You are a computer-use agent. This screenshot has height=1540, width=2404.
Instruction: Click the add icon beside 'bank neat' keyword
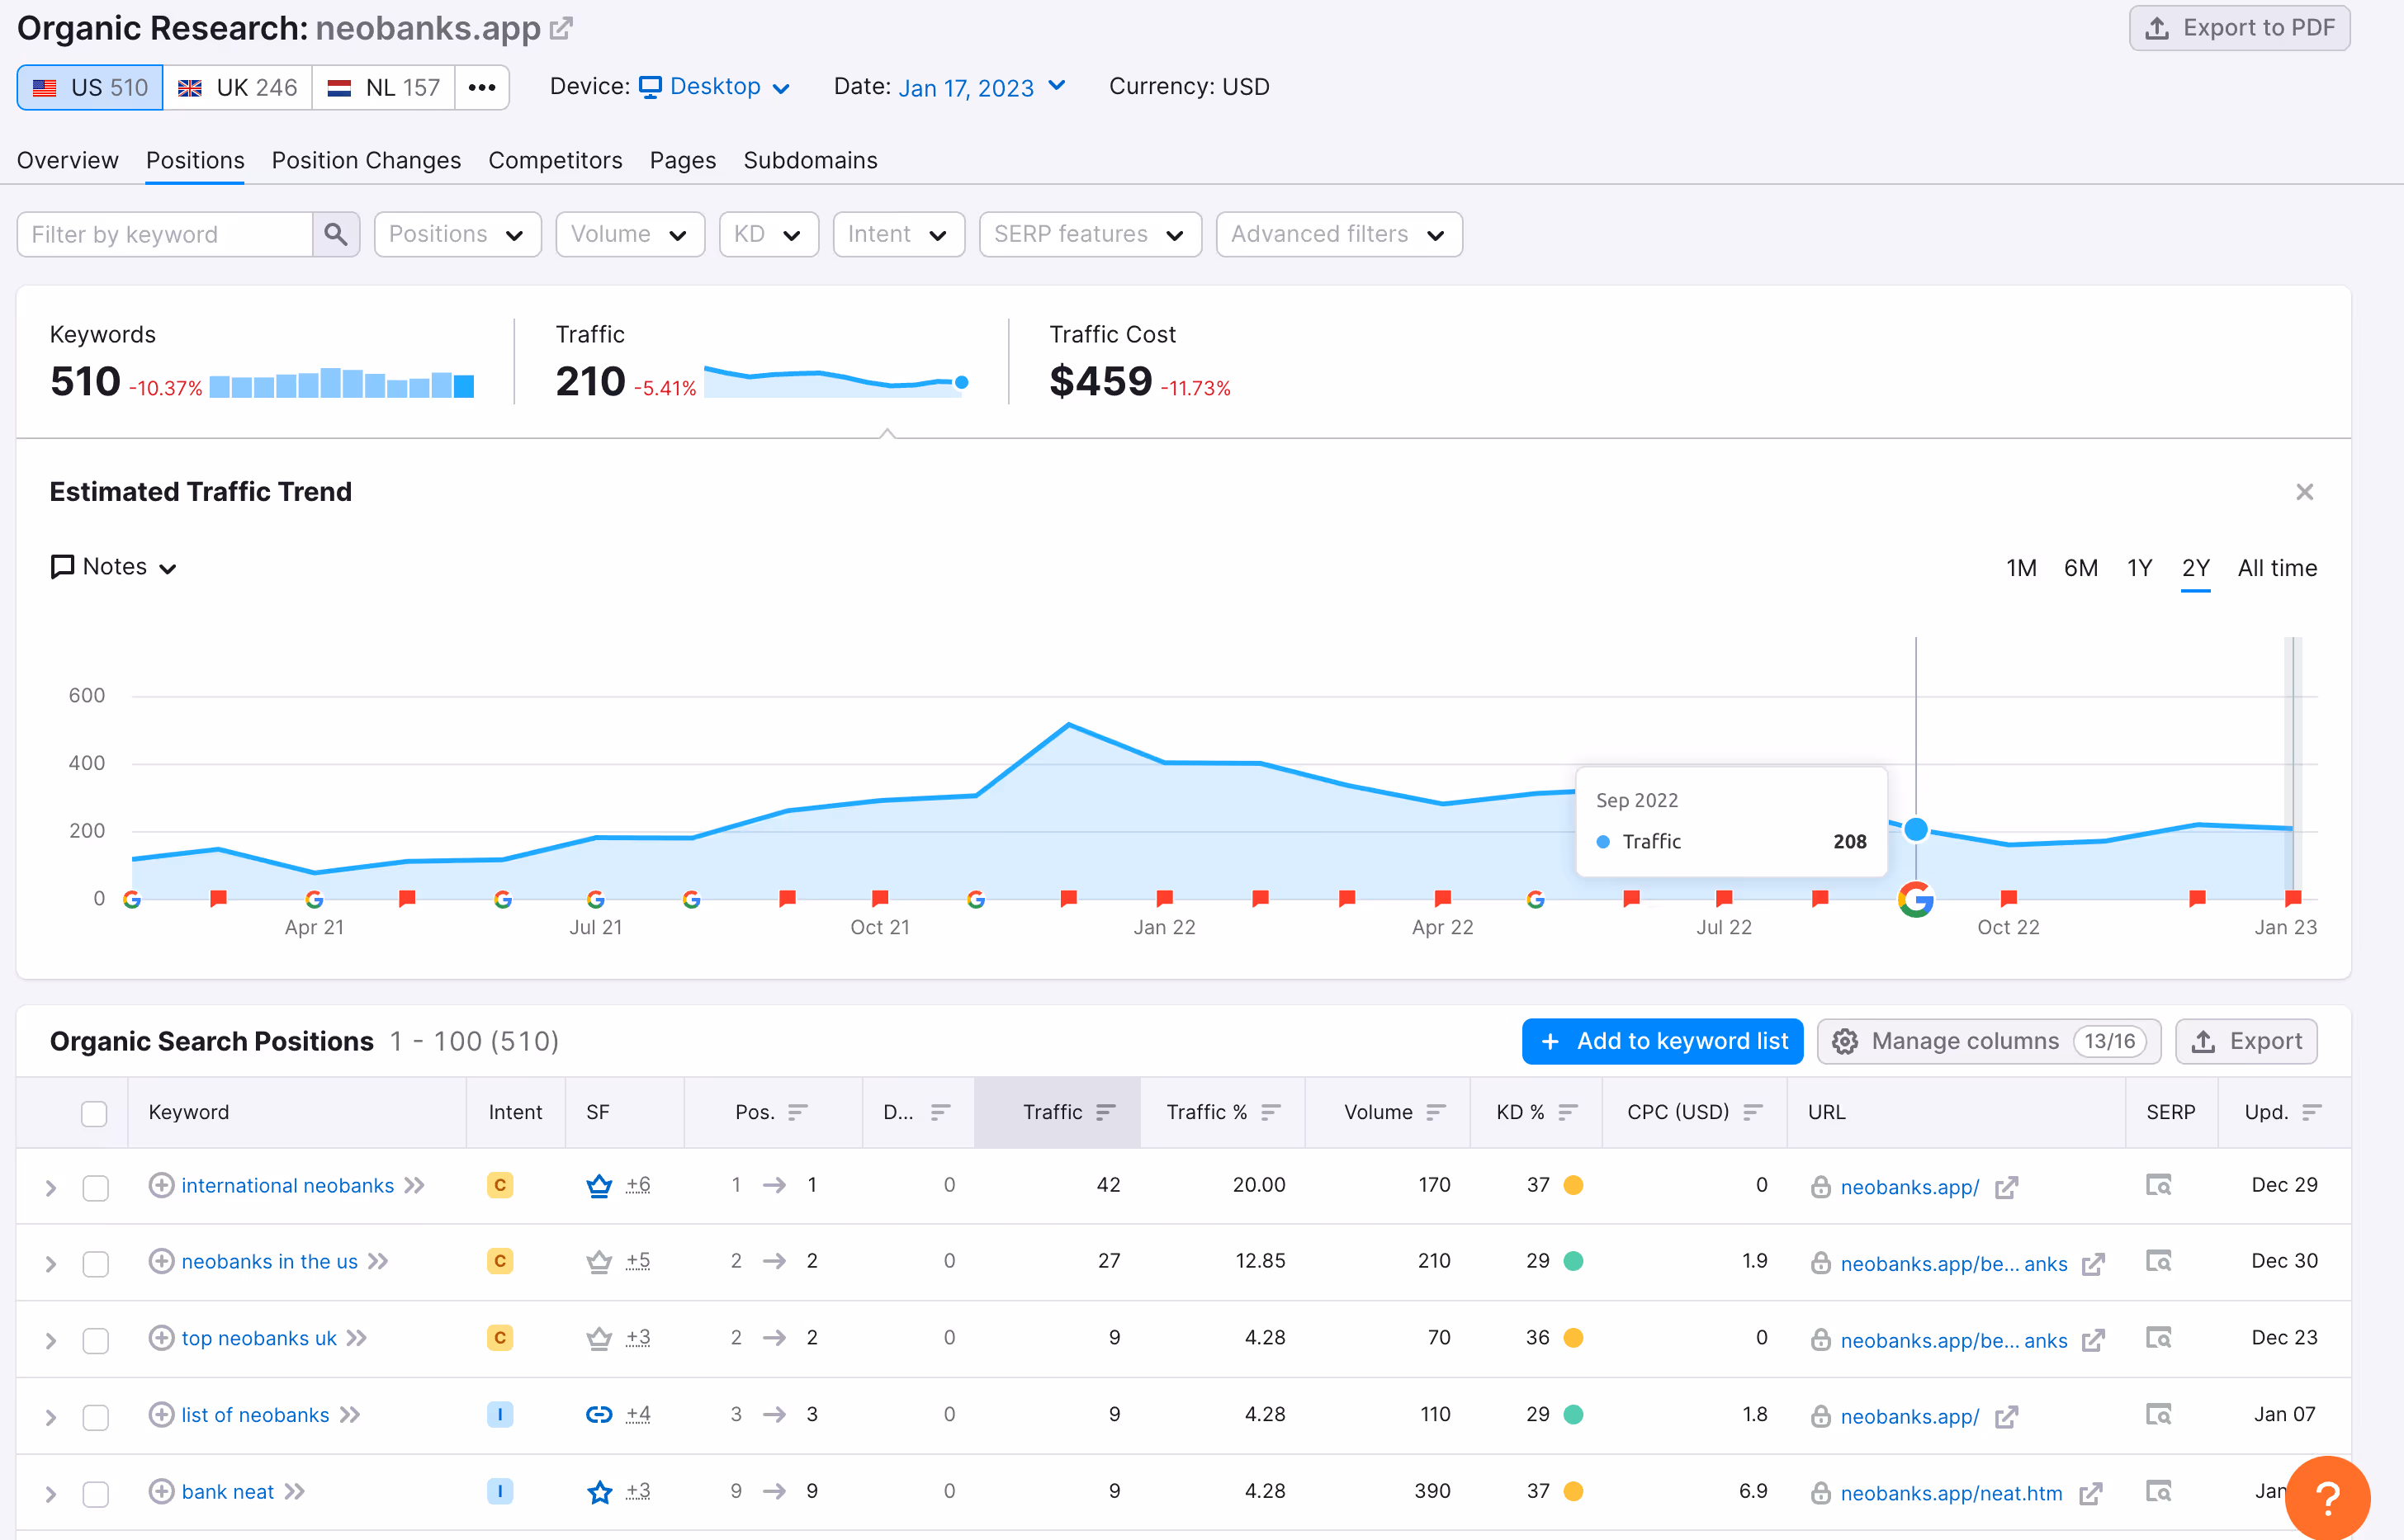point(161,1491)
